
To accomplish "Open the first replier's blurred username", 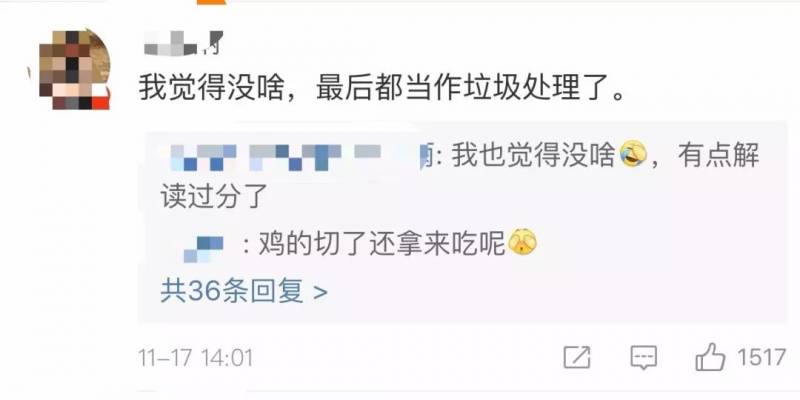I will [x=298, y=157].
